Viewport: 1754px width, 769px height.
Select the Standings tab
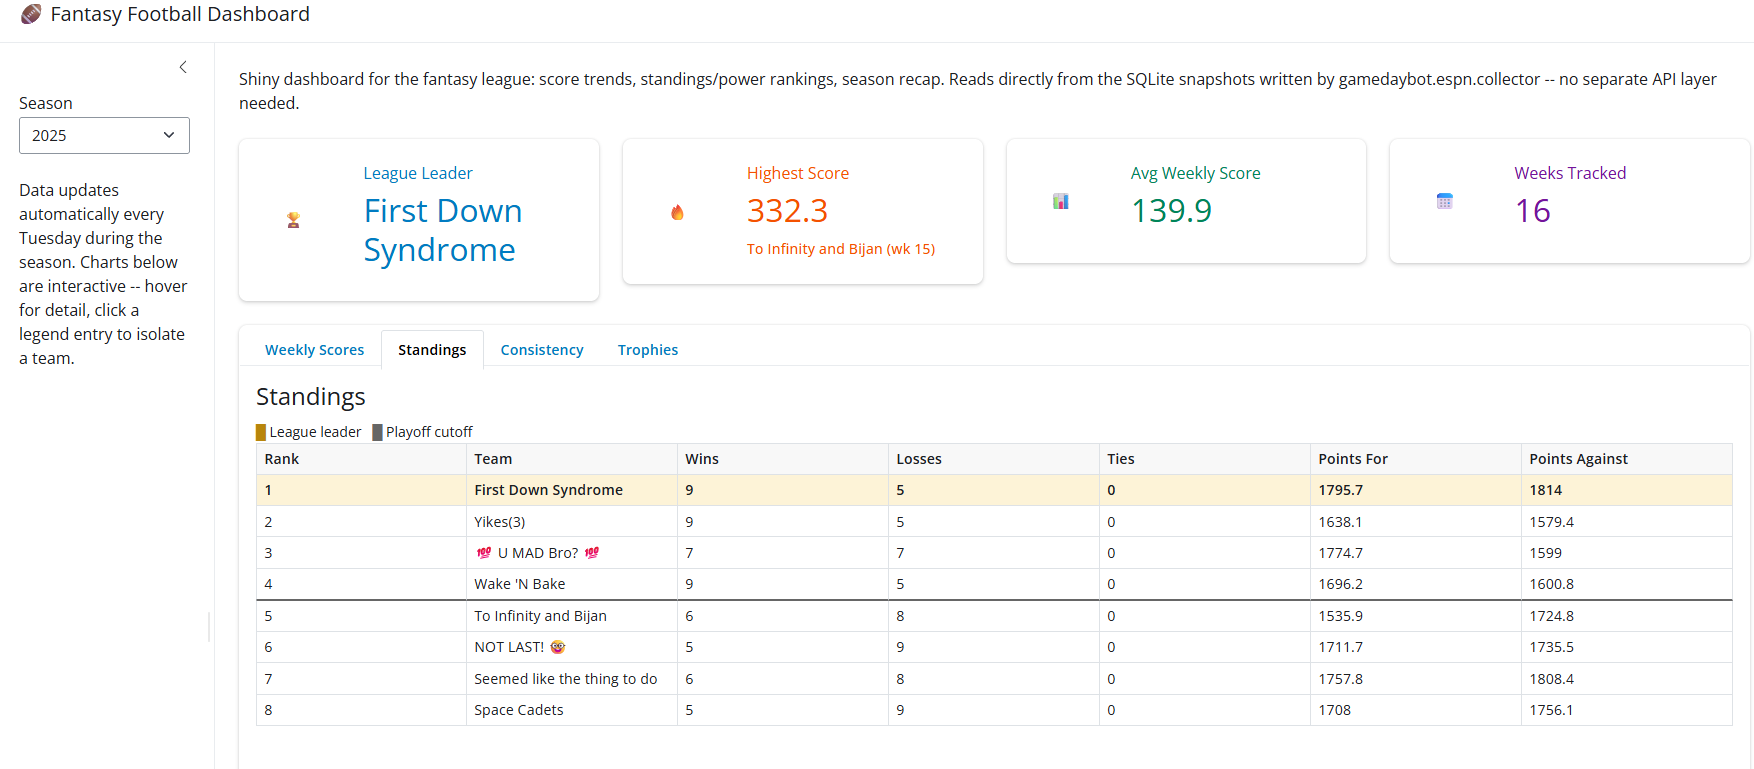432,350
